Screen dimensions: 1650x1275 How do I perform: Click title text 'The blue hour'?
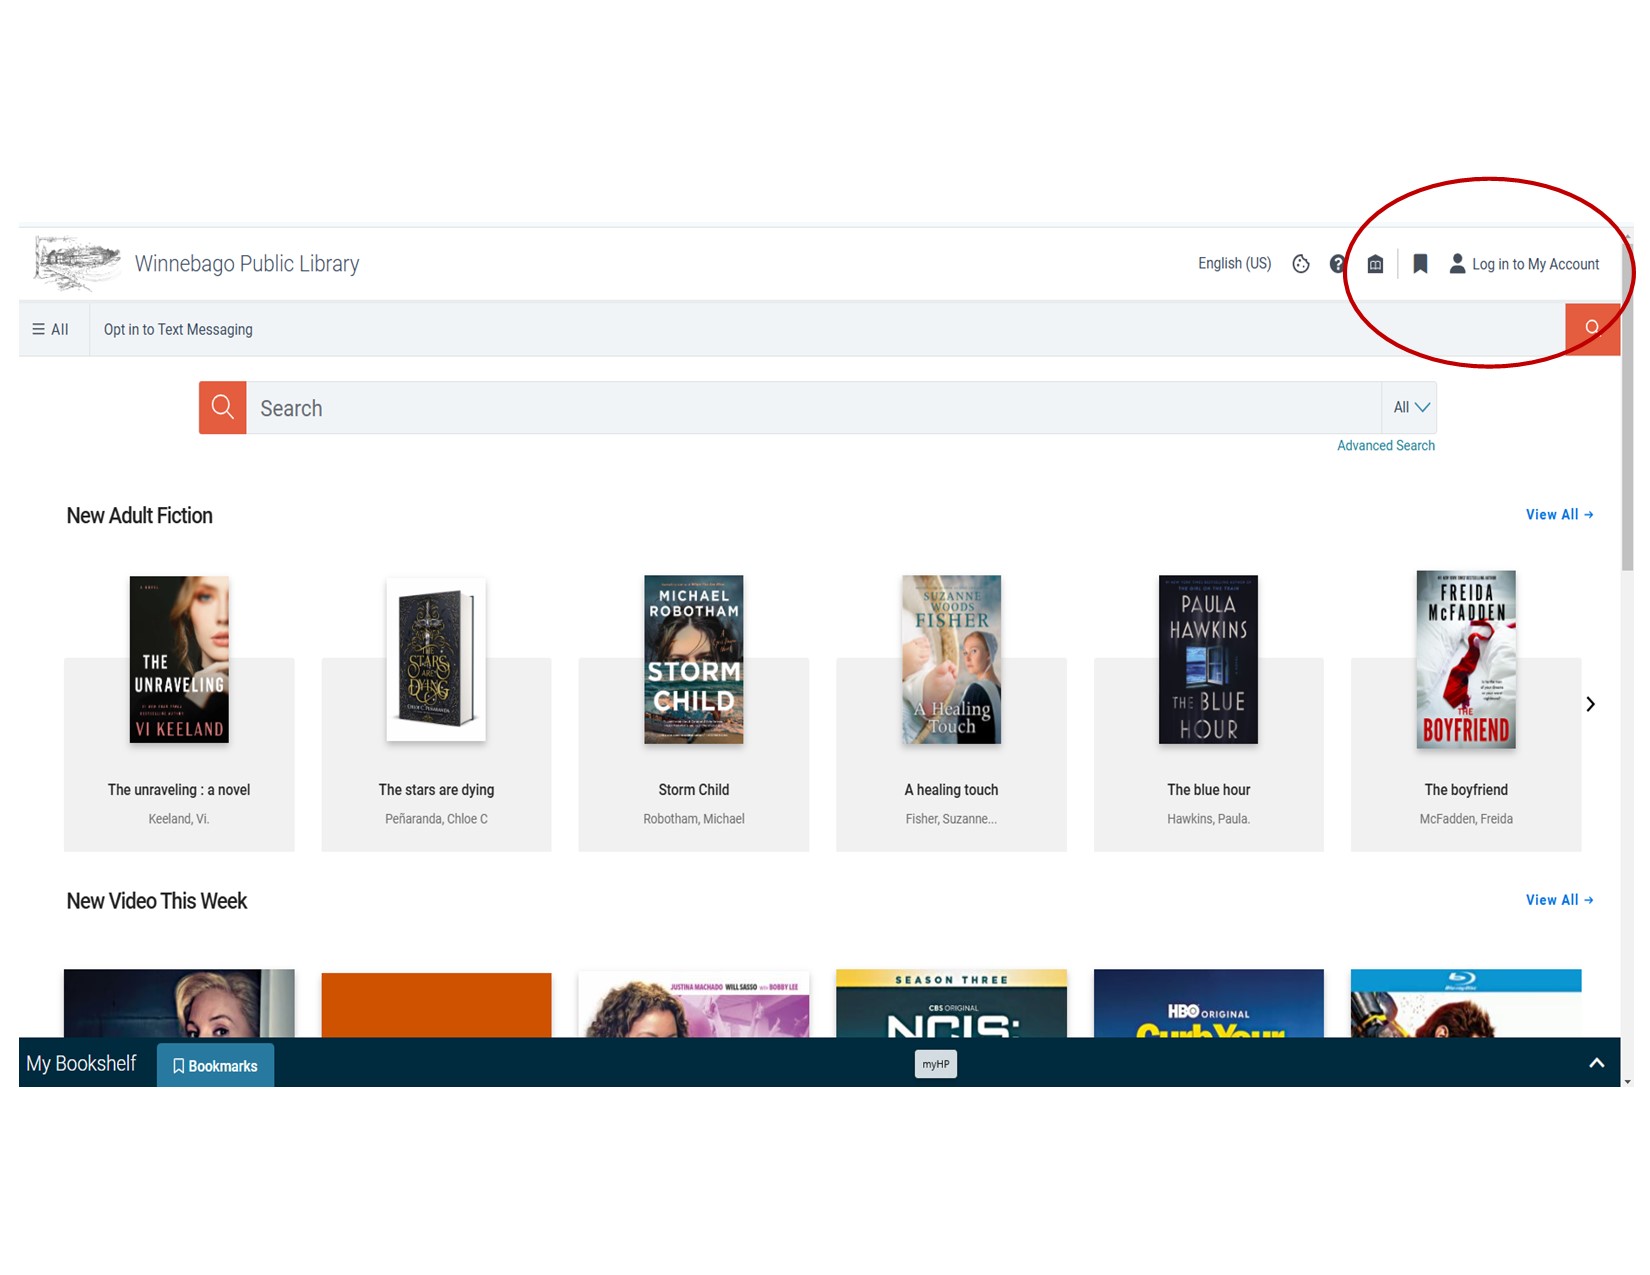click(1208, 790)
